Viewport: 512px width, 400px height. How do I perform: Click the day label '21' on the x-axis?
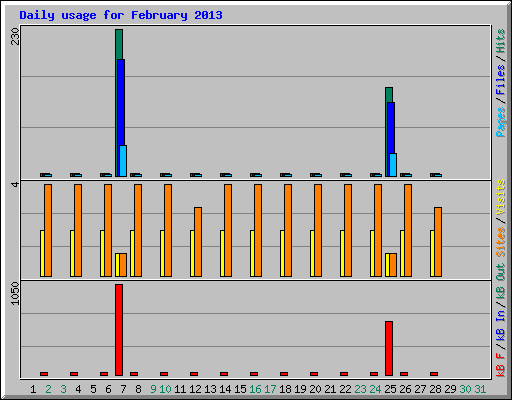click(330, 389)
